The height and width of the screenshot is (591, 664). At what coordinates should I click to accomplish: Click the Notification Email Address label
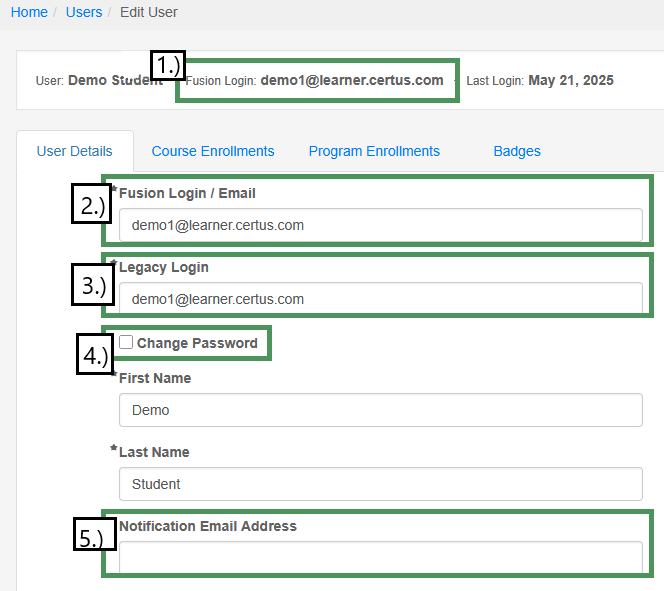coord(208,526)
